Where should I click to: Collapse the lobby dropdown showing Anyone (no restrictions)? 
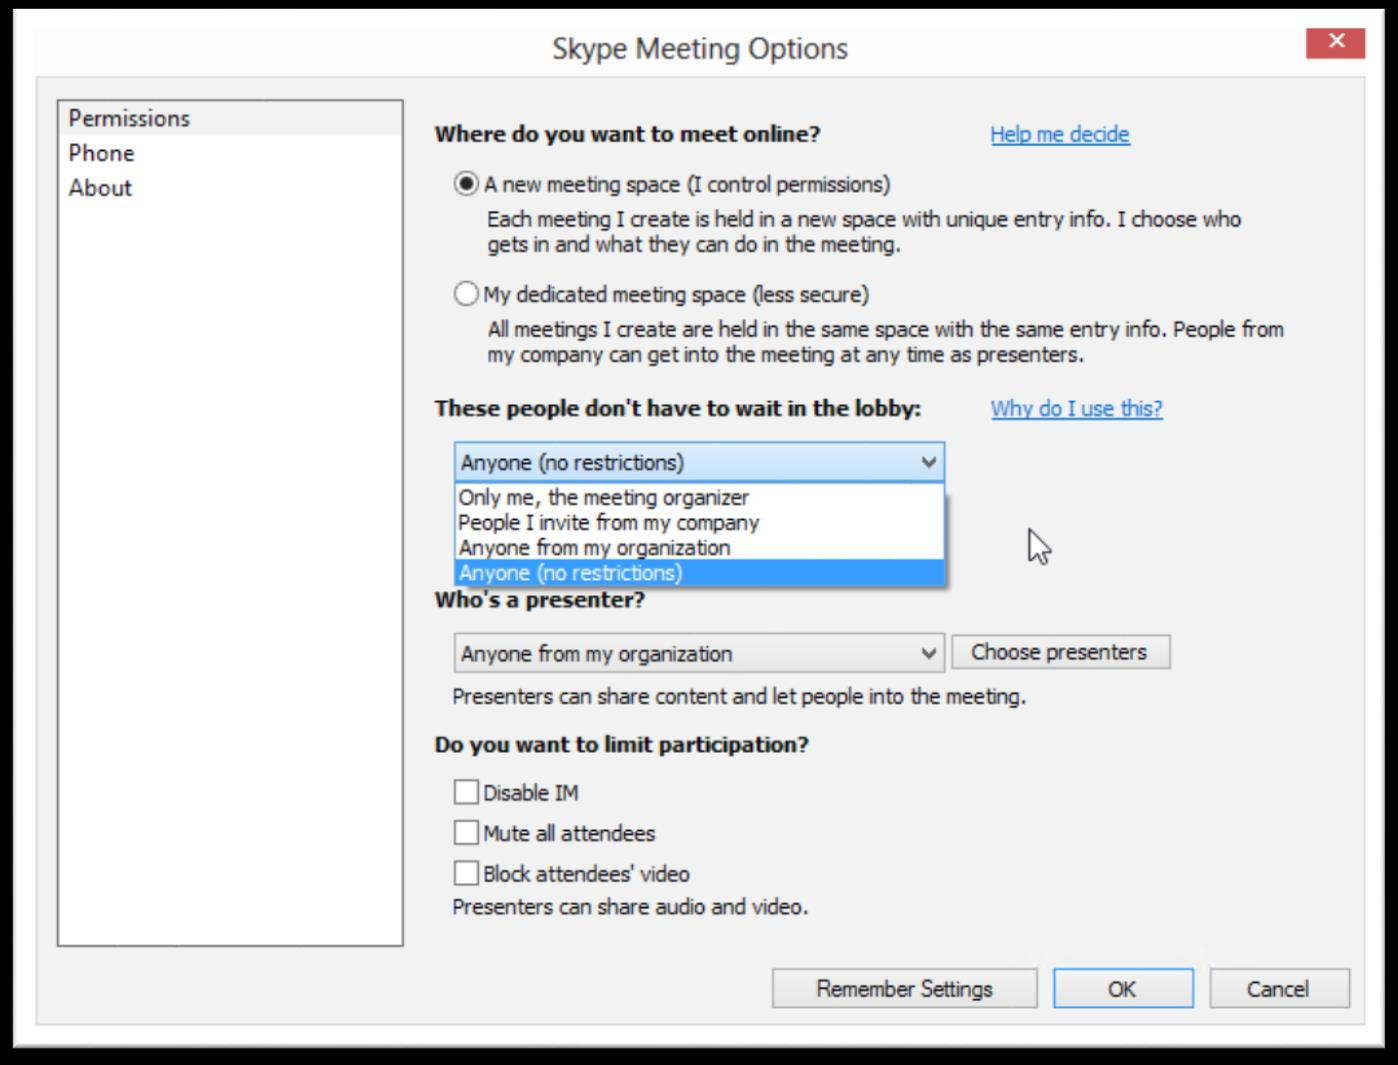coord(699,462)
